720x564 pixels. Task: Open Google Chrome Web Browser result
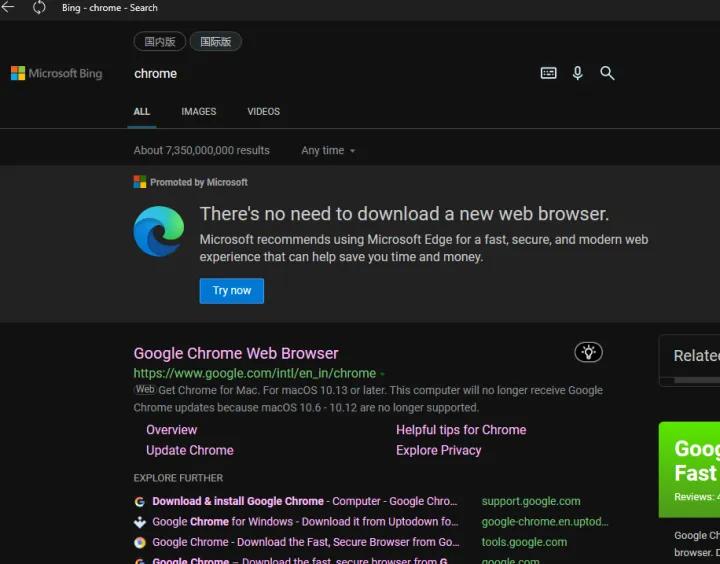coord(236,353)
